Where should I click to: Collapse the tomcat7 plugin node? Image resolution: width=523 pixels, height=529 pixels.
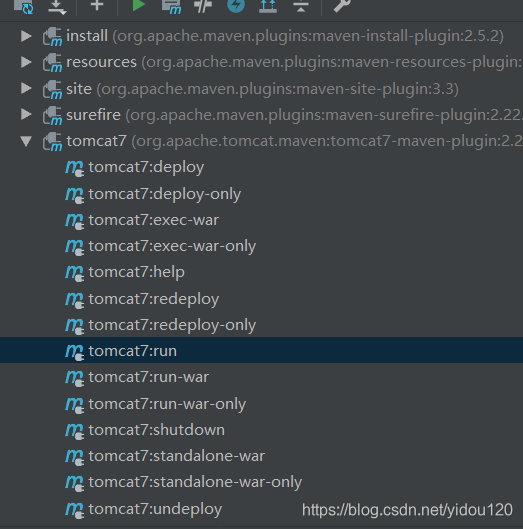(x=26, y=141)
